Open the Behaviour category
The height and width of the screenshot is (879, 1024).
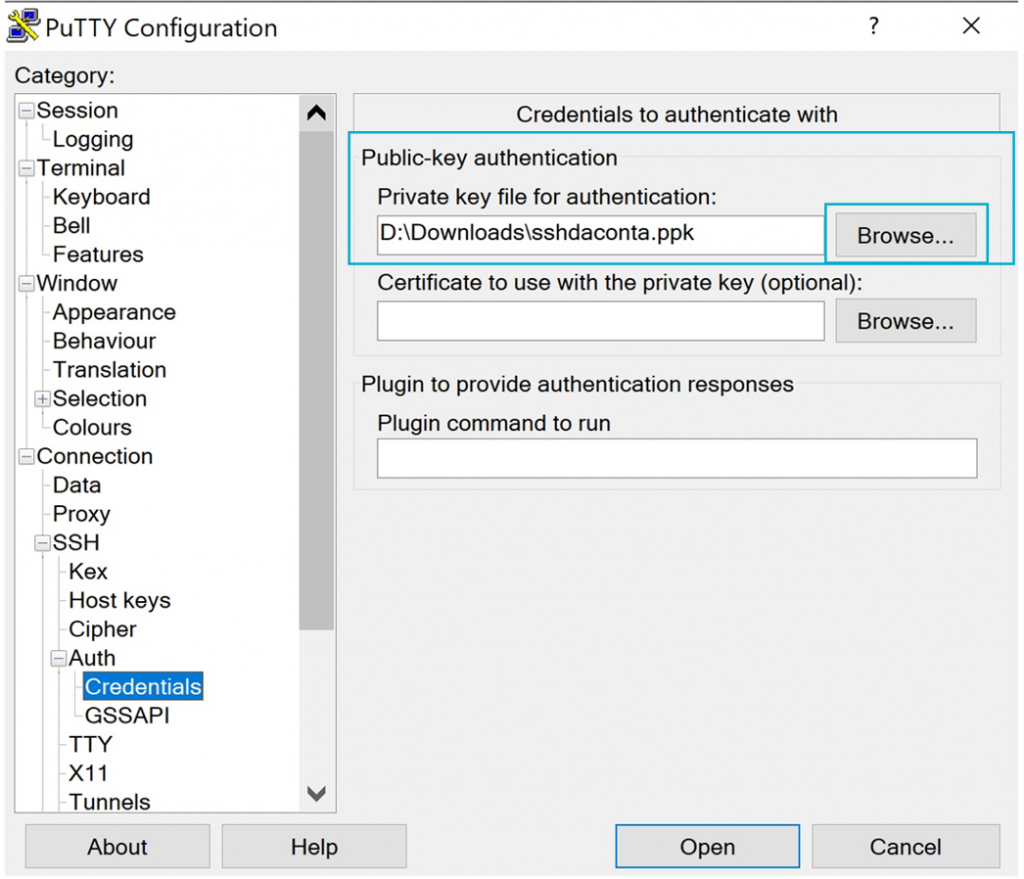[104, 341]
